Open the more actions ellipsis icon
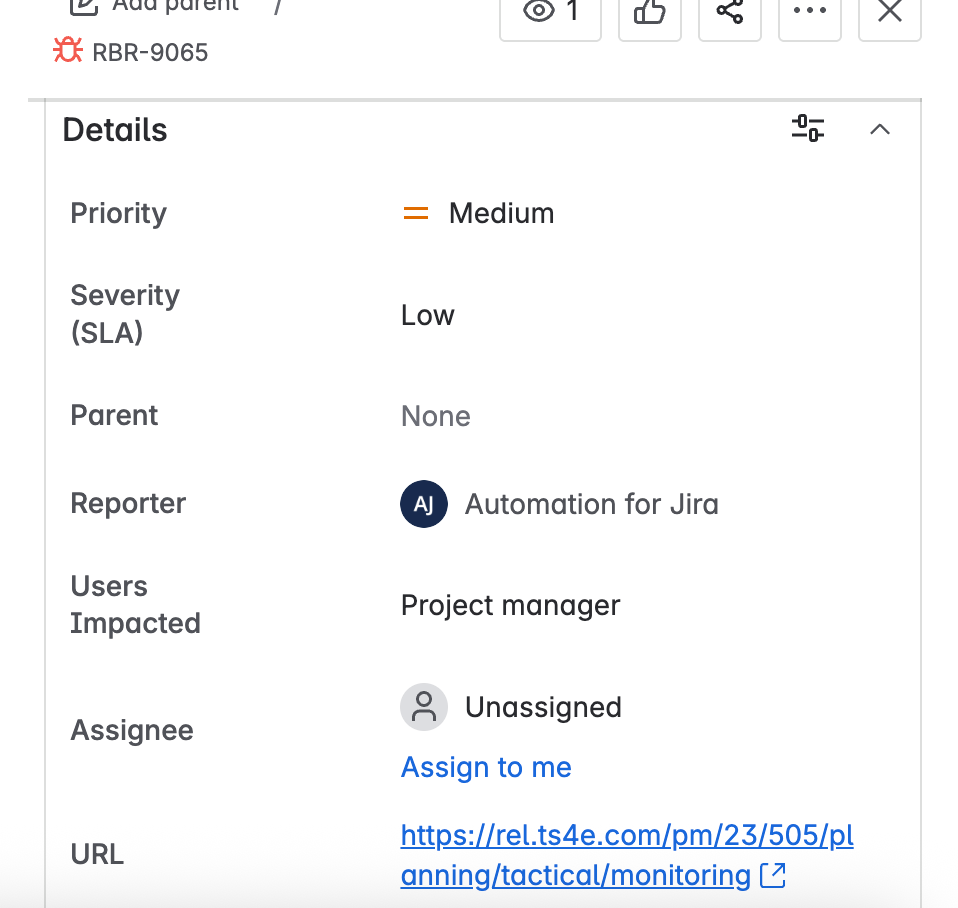 tap(809, 12)
